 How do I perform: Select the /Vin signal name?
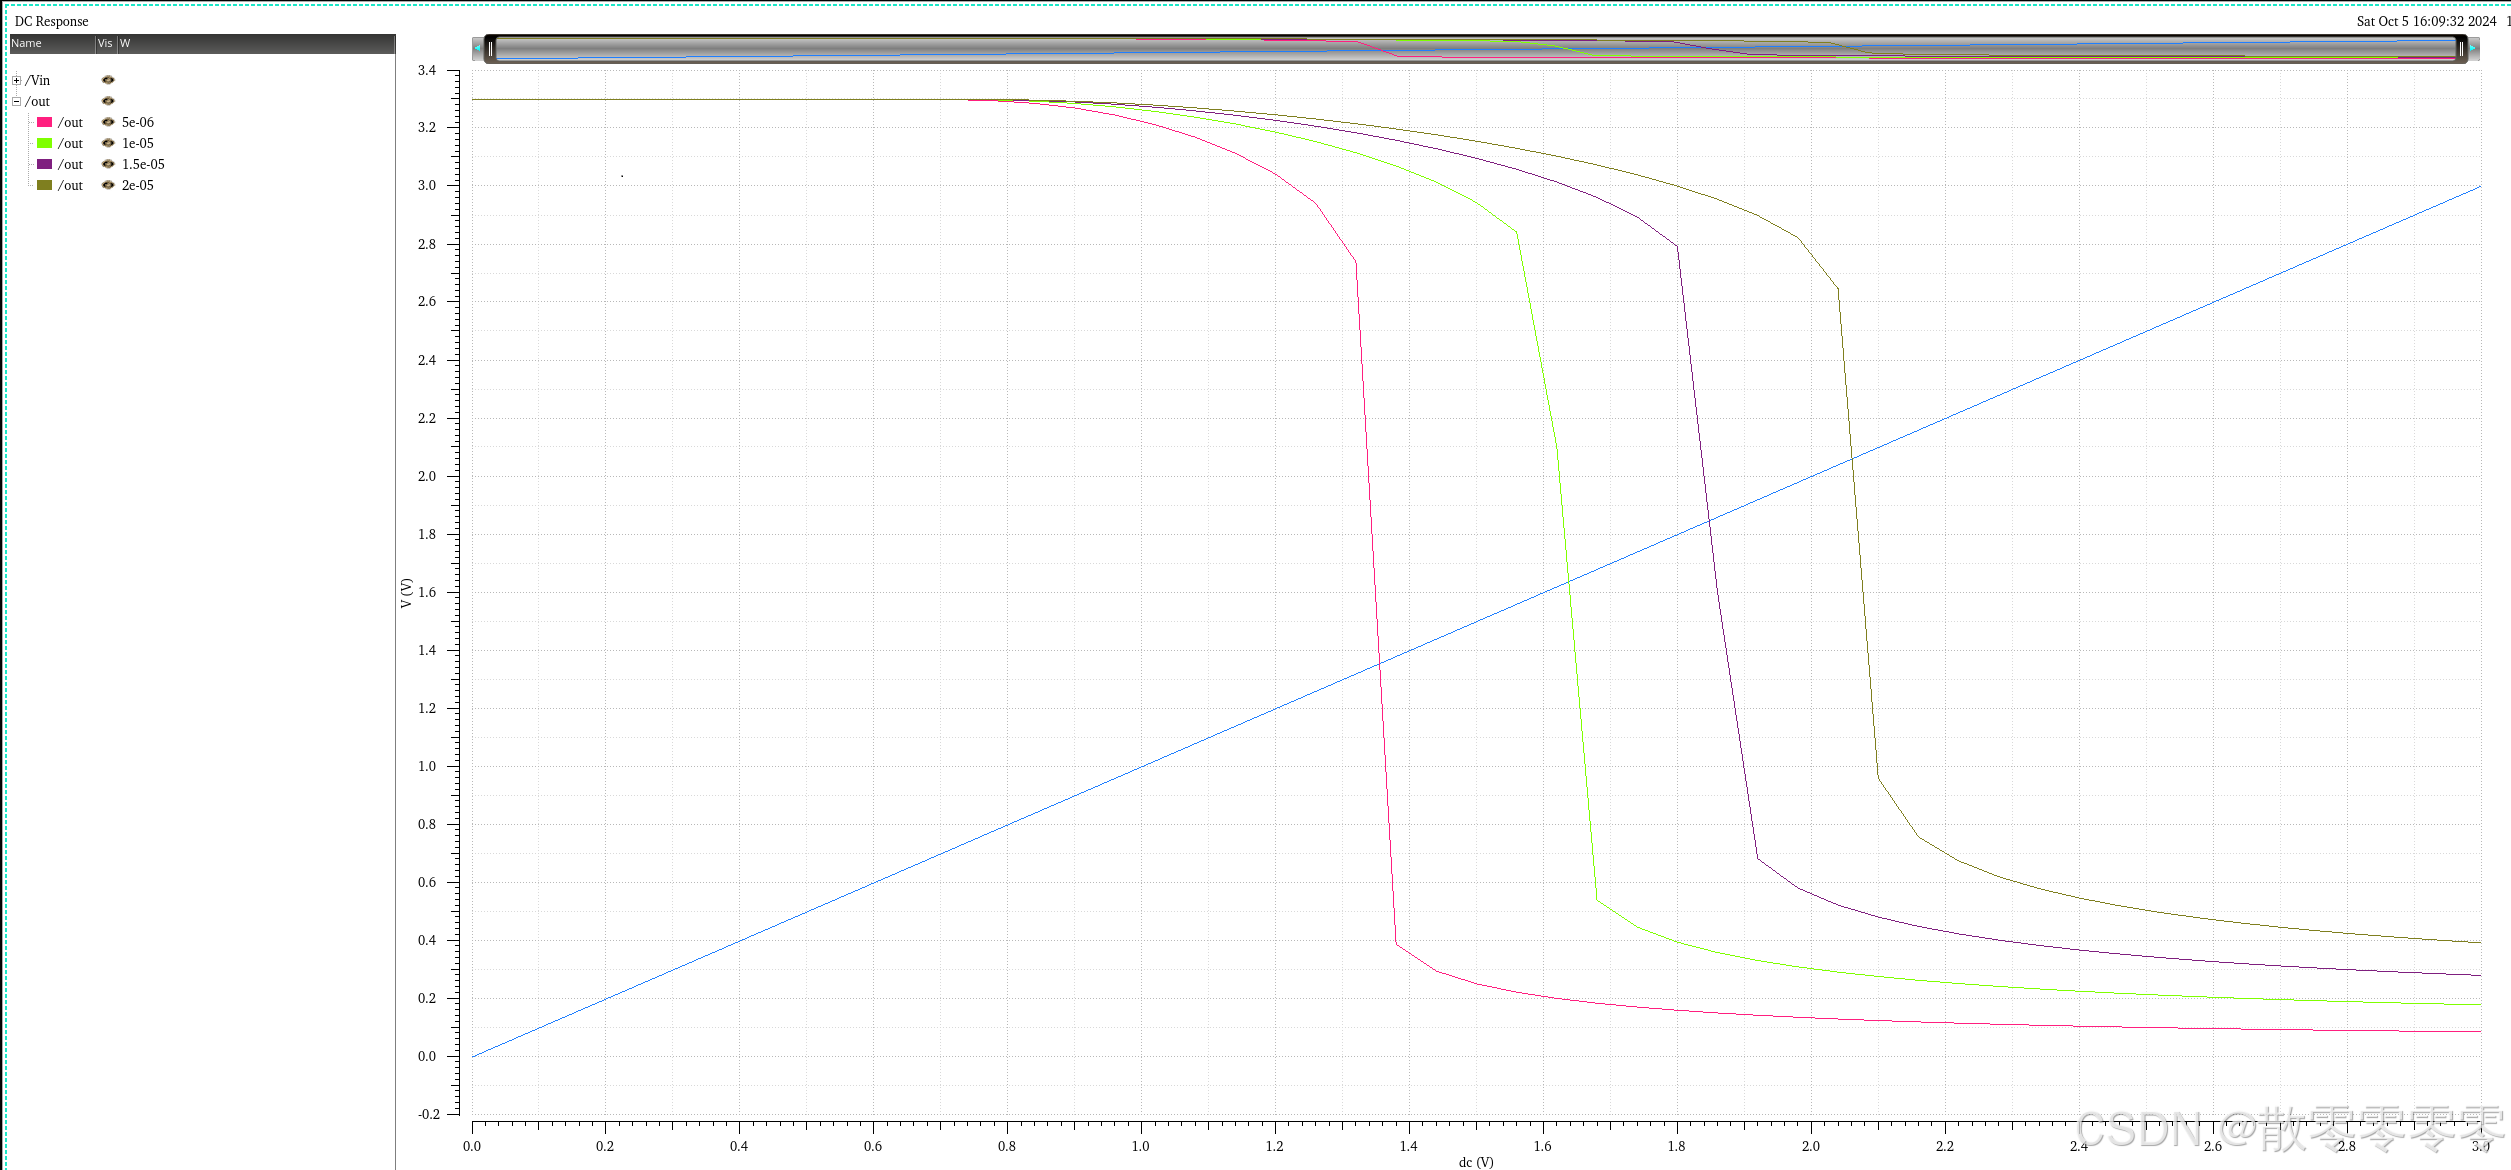click(x=38, y=80)
